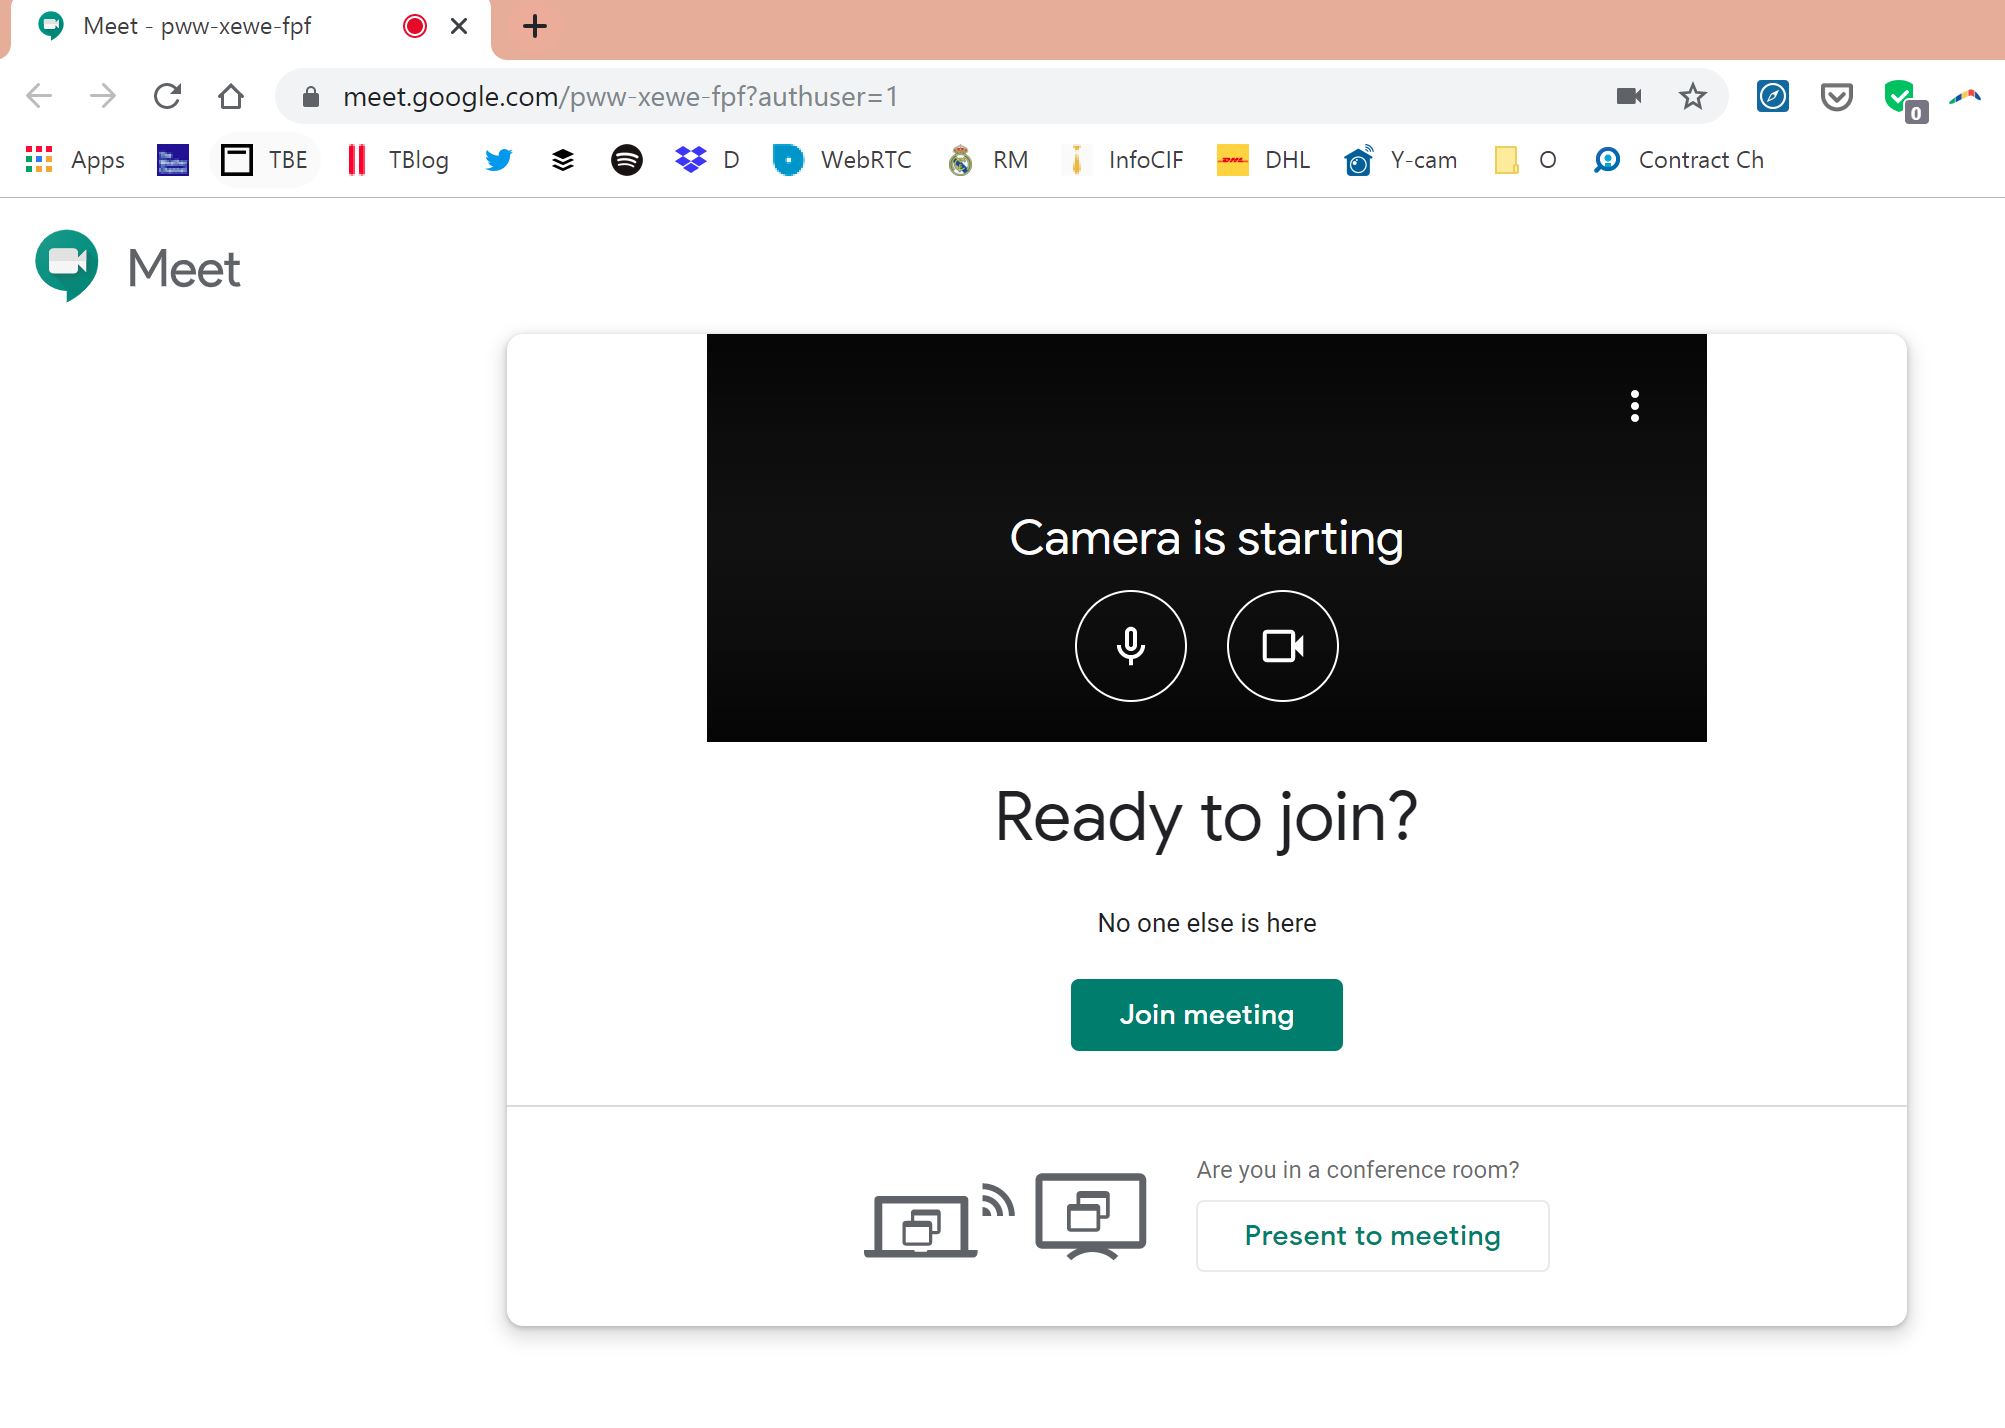Open the Buffer bookmark icon
The image size is (2005, 1428).
click(562, 160)
